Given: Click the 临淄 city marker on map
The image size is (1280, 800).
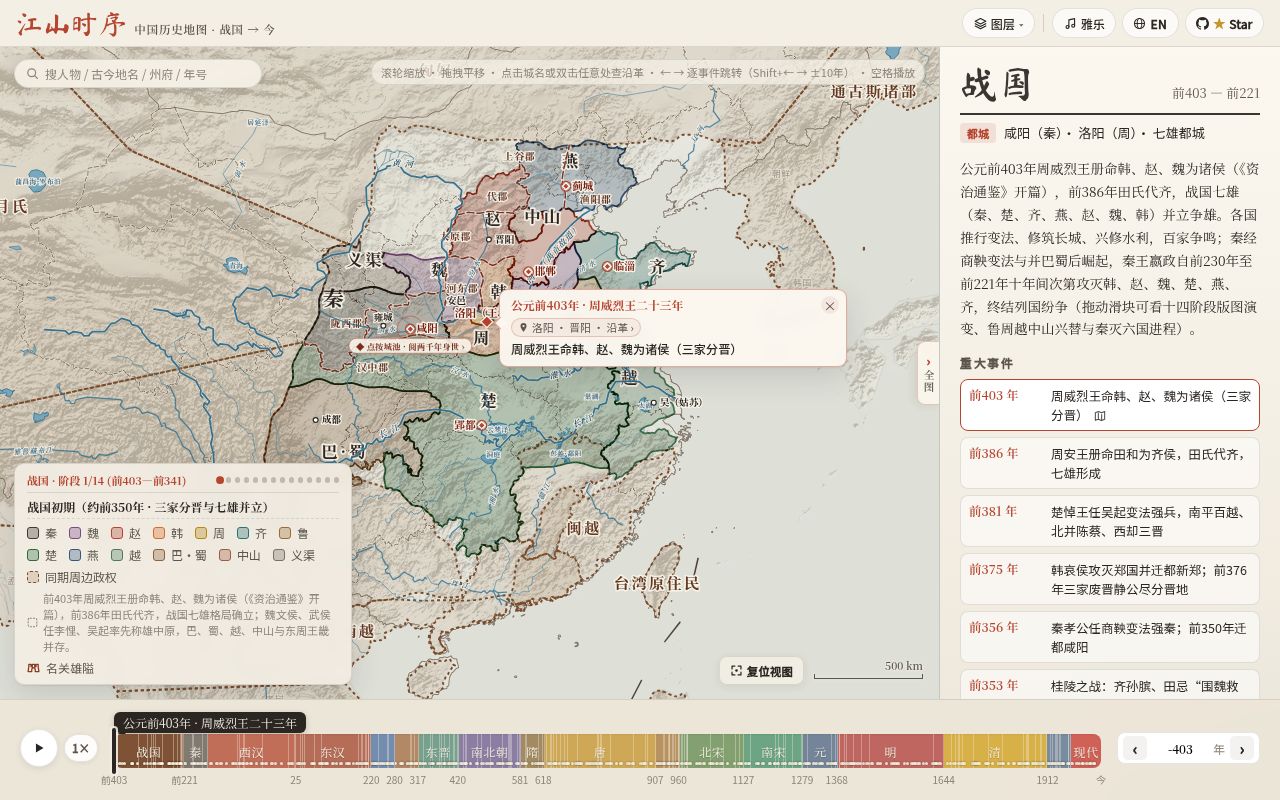Looking at the screenshot, I should click(607, 266).
